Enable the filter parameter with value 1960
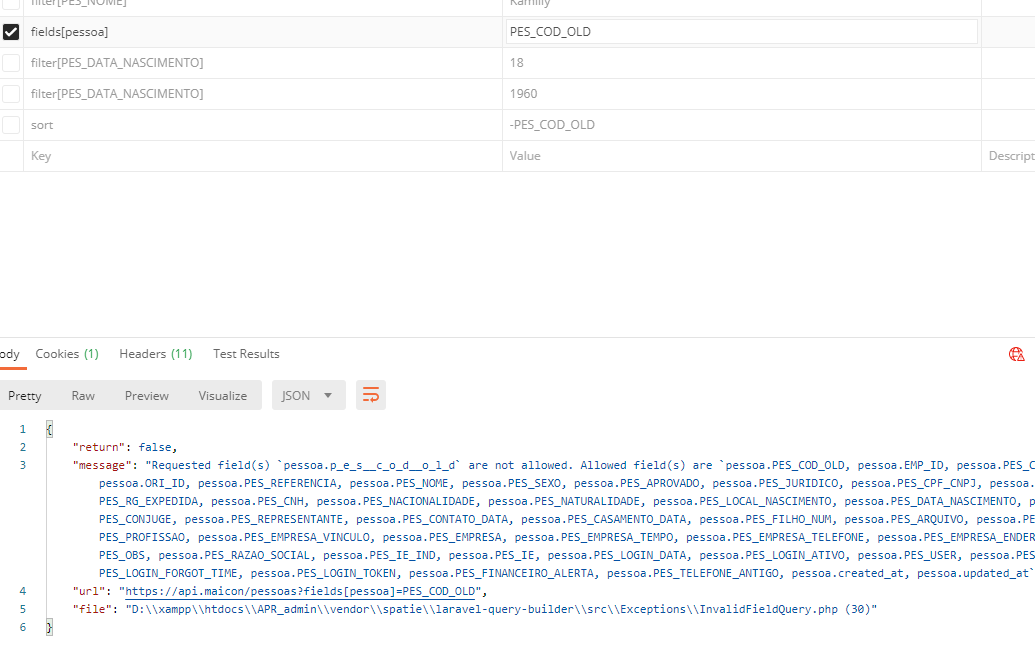 (x=11, y=93)
